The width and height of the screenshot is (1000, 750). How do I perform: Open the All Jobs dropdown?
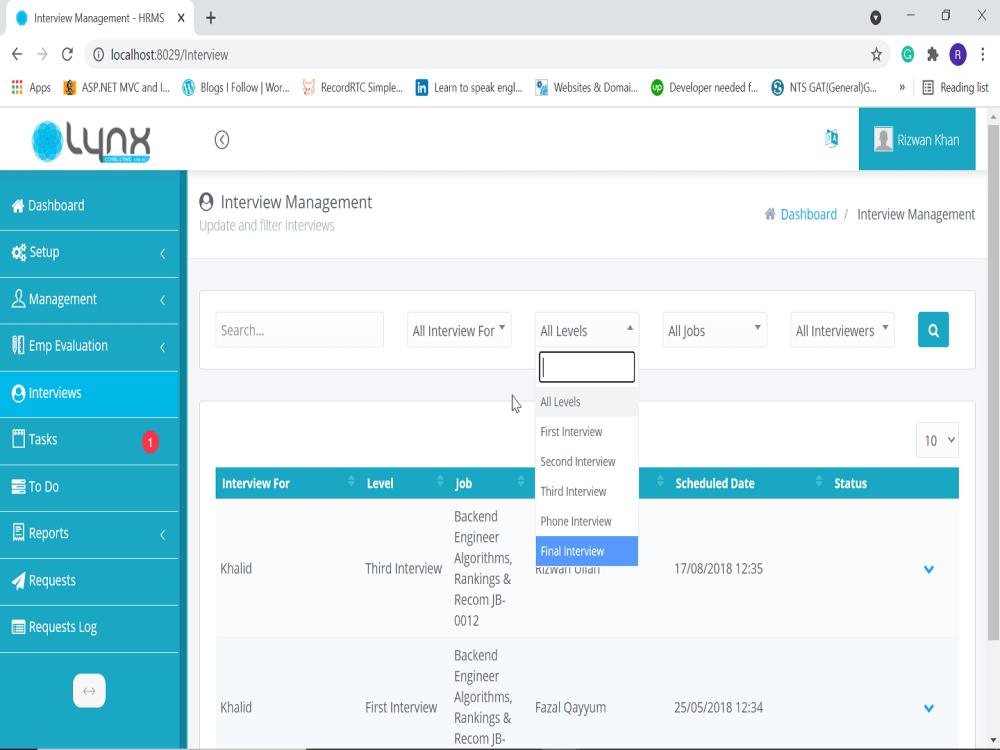(x=715, y=330)
